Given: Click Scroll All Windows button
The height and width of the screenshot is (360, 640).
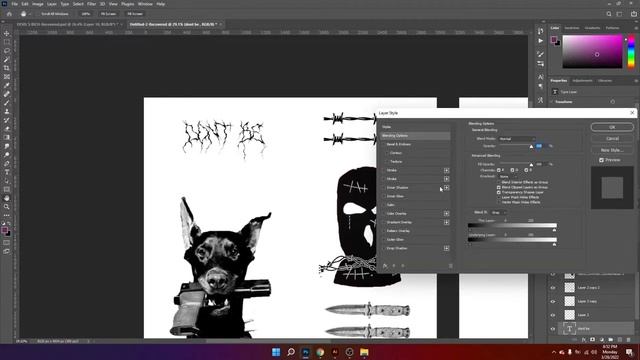Looking at the screenshot, I should pyautogui.click(x=55, y=14).
